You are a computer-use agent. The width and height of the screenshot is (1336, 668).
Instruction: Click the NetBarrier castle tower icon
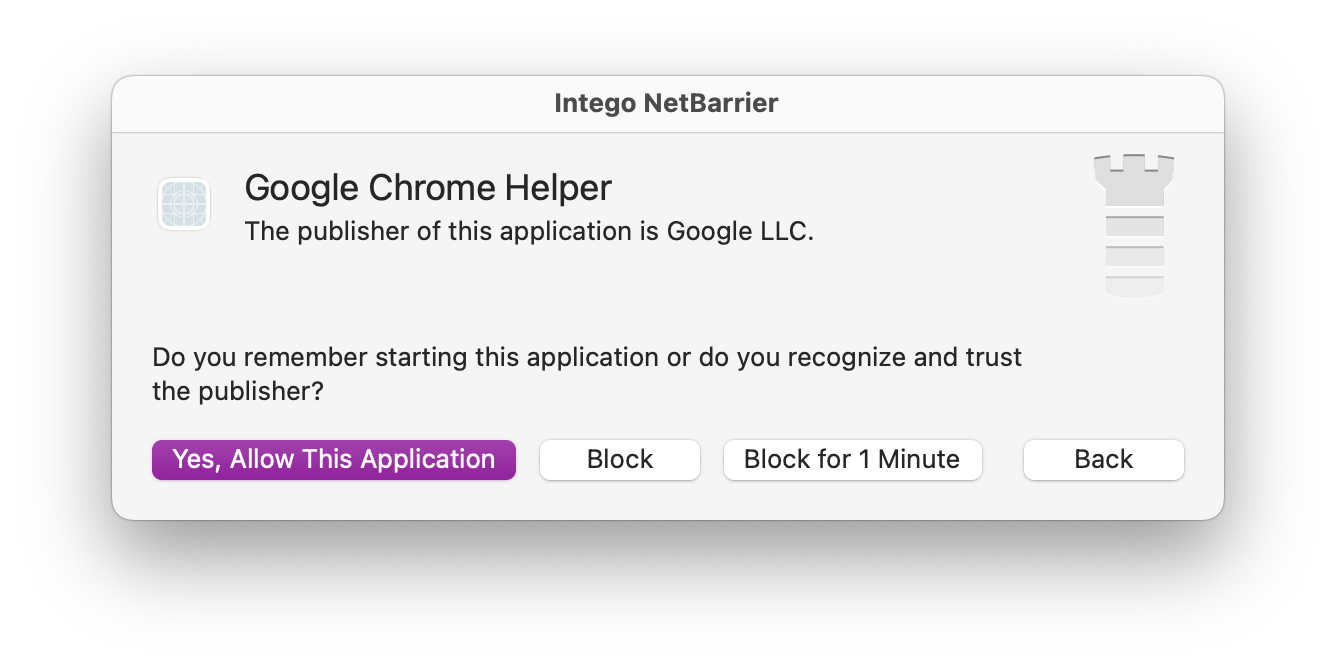pos(1134,226)
